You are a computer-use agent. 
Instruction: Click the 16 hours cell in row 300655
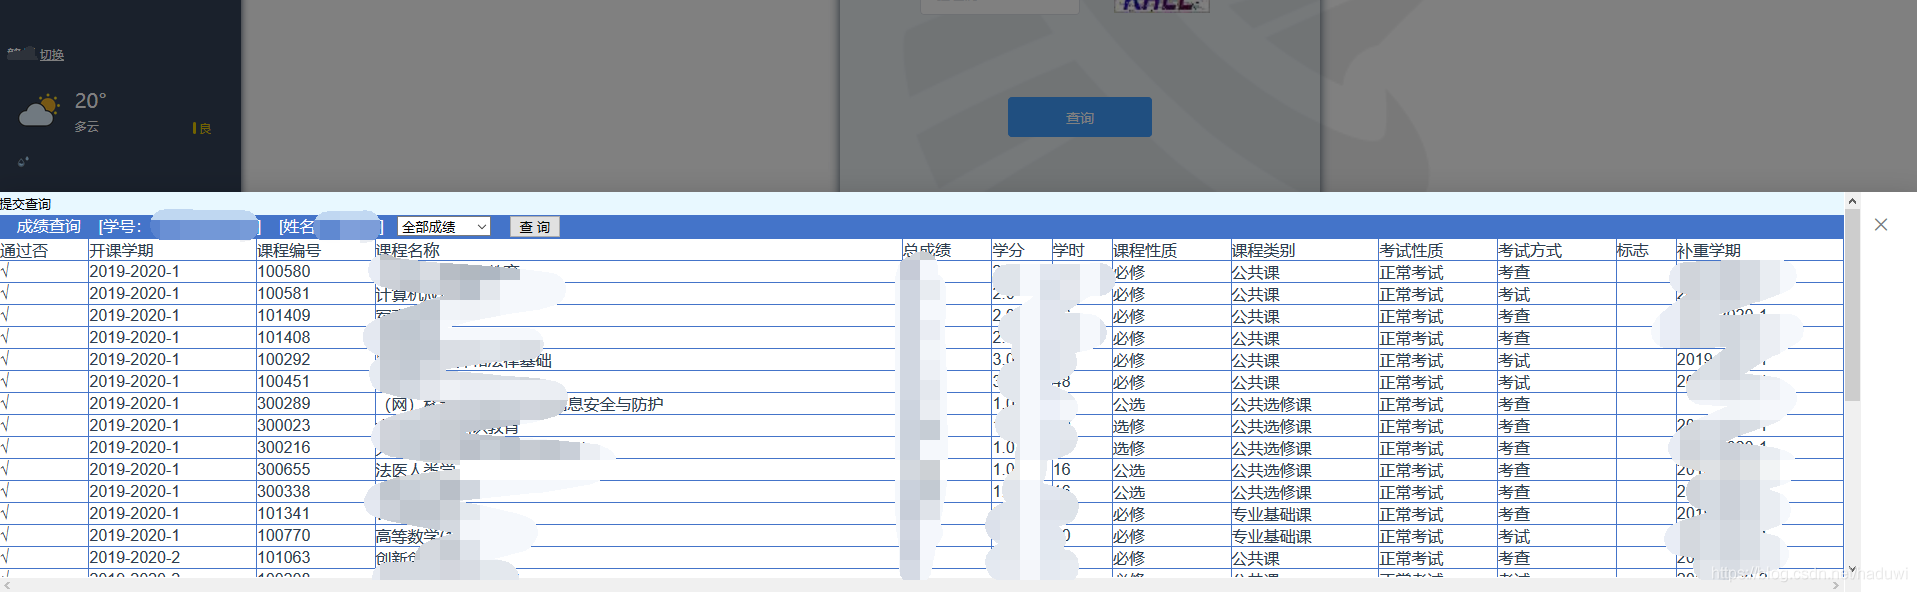pos(1062,470)
